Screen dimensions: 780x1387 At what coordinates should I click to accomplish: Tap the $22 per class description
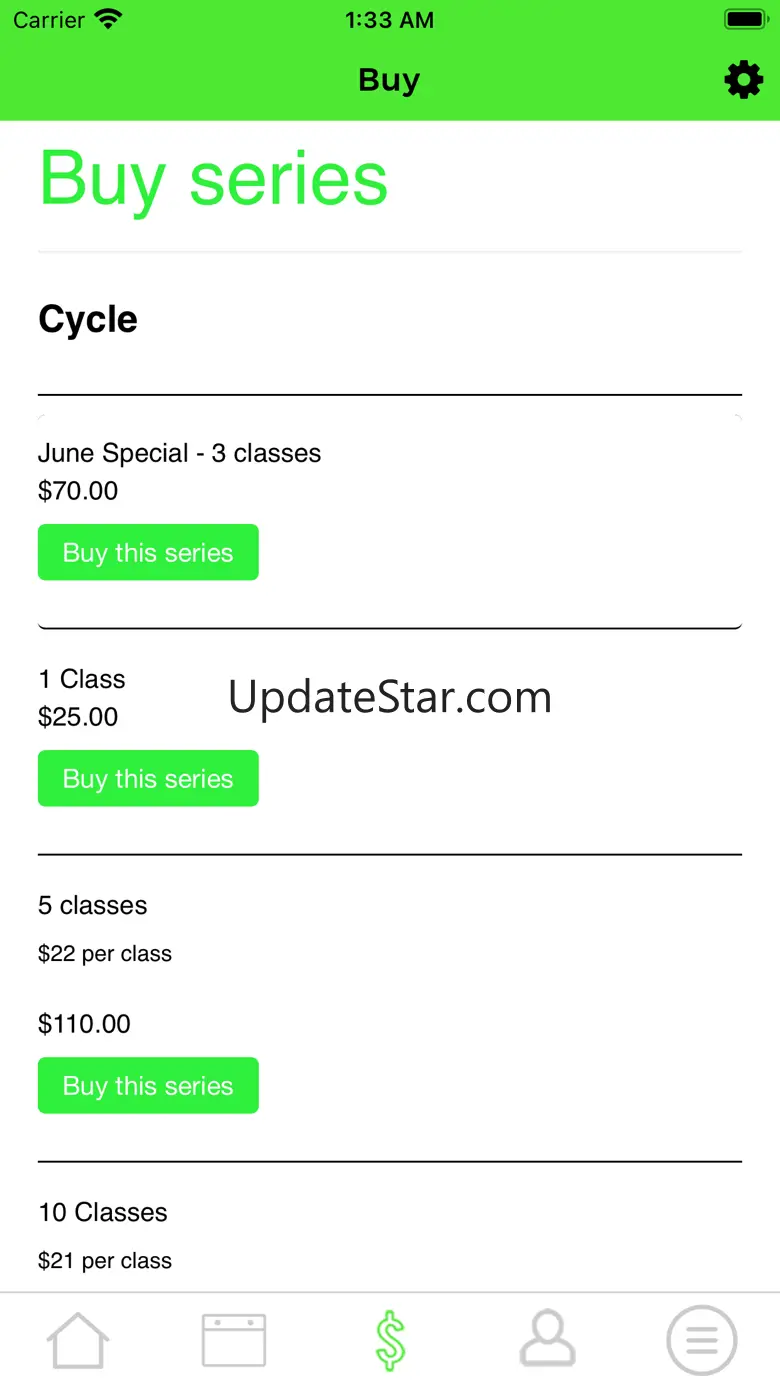pyautogui.click(x=105, y=954)
